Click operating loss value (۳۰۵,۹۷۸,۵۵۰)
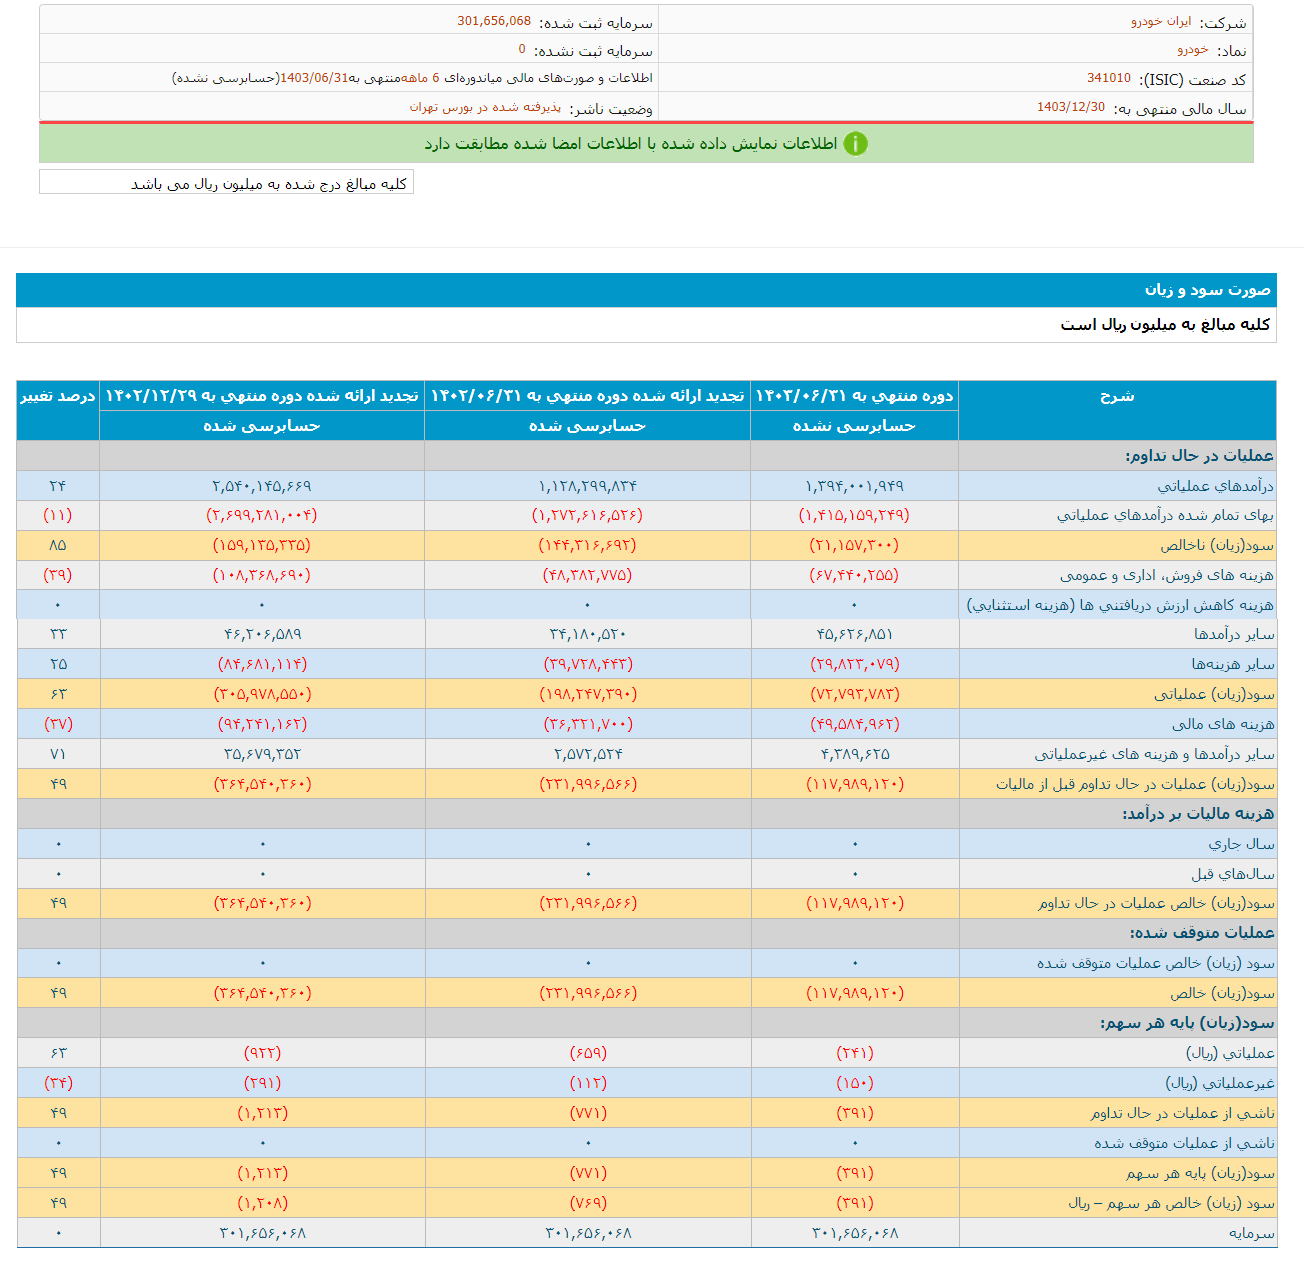 pyautogui.click(x=262, y=694)
